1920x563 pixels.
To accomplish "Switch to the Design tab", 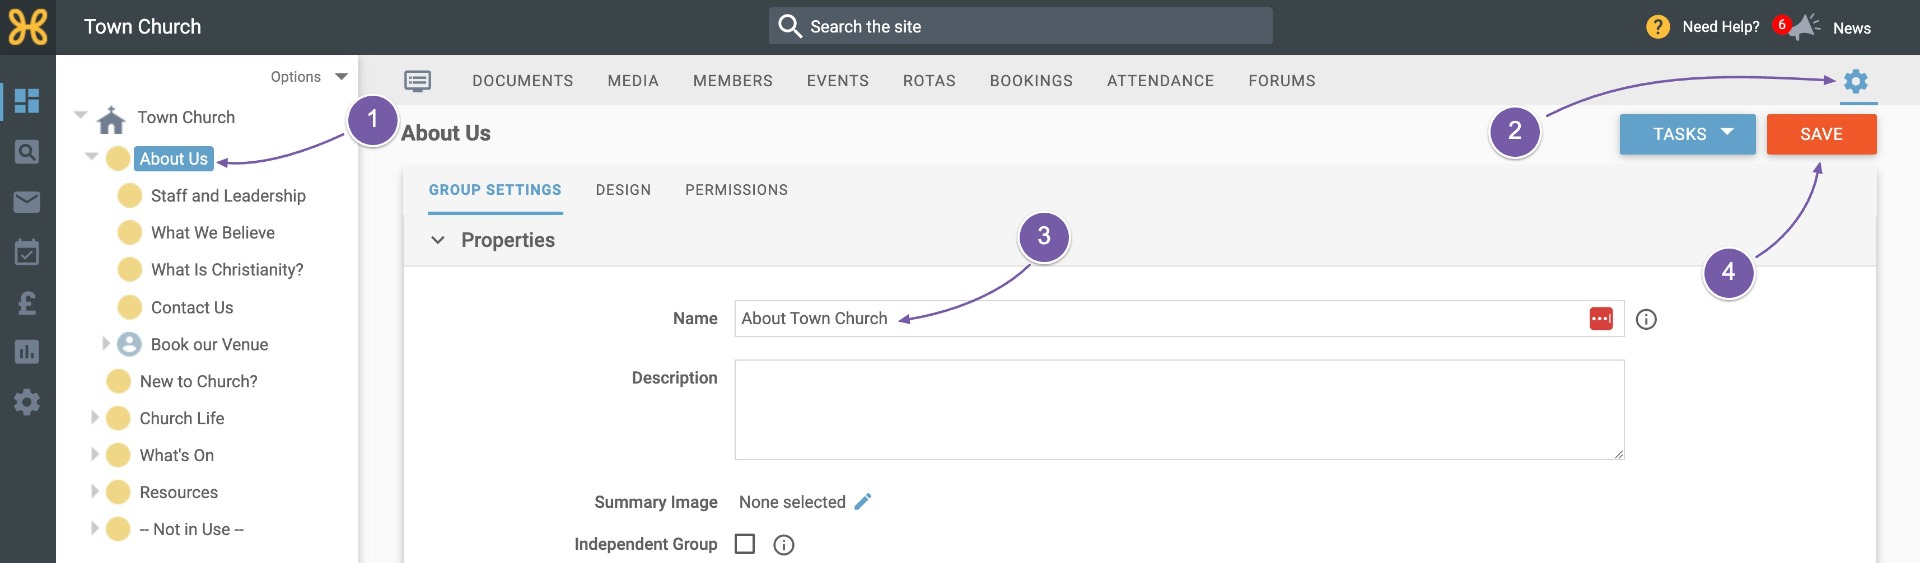I will click(x=623, y=190).
